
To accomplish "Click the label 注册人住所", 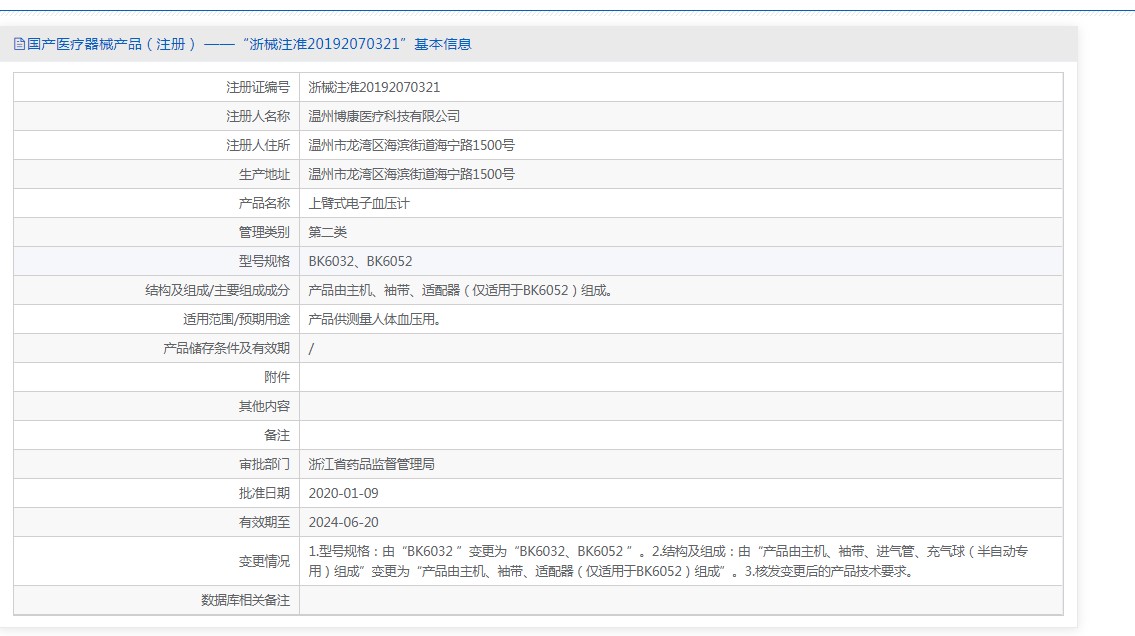I will point(258,145).
